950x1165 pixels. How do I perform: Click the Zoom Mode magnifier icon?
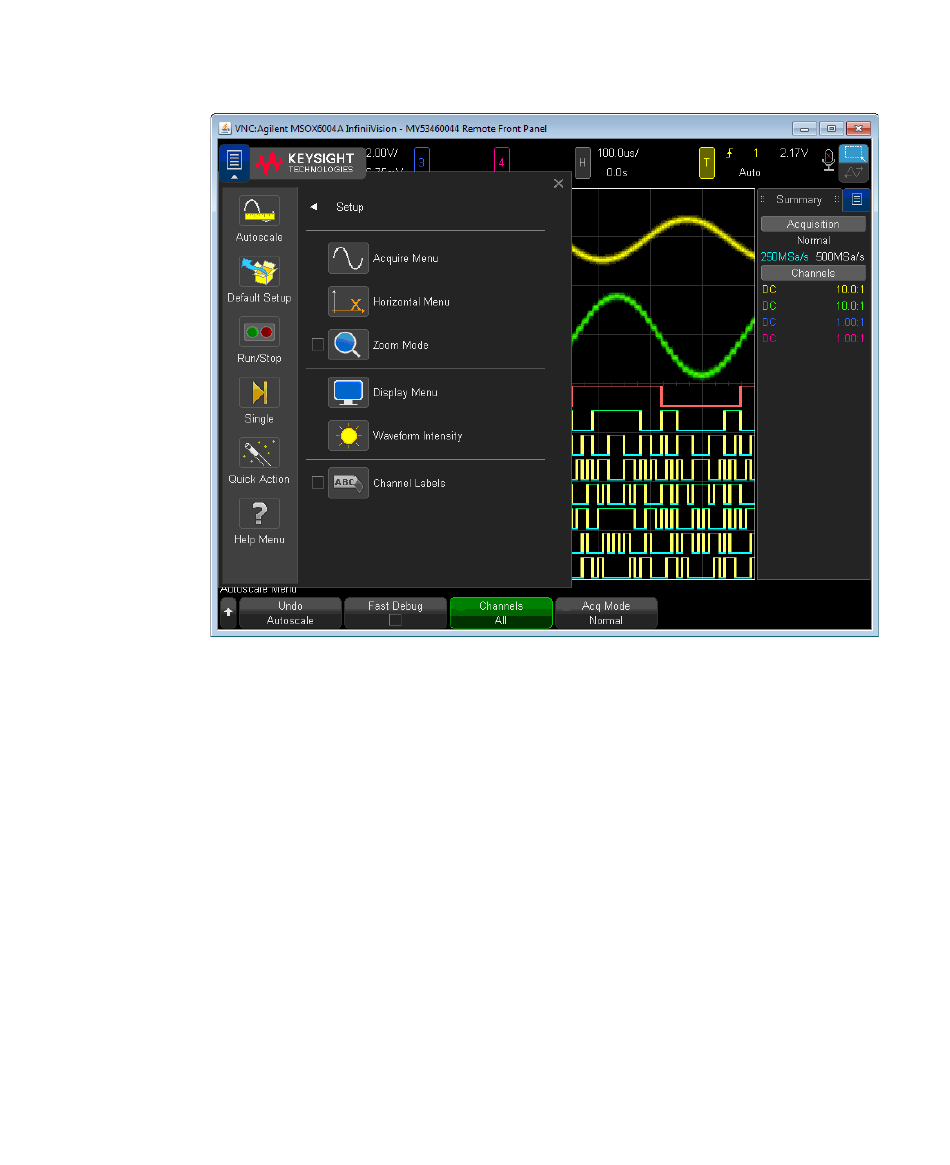click(348, 345)
